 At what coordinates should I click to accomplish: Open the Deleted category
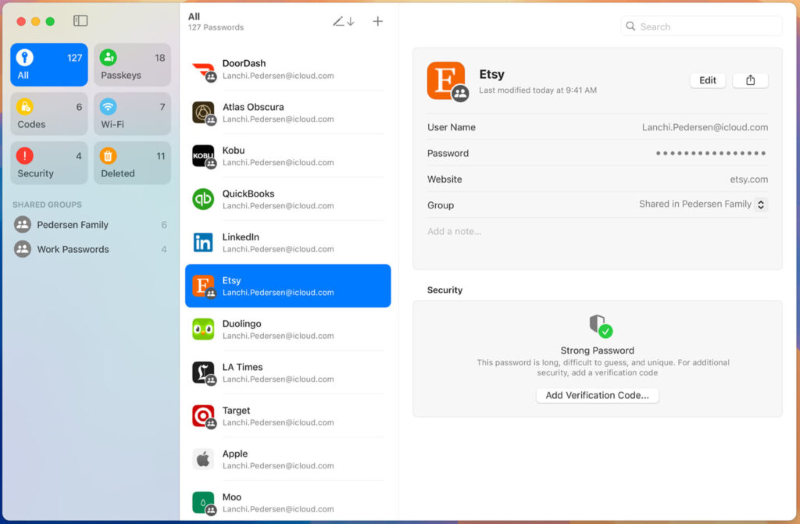[132, 163]
